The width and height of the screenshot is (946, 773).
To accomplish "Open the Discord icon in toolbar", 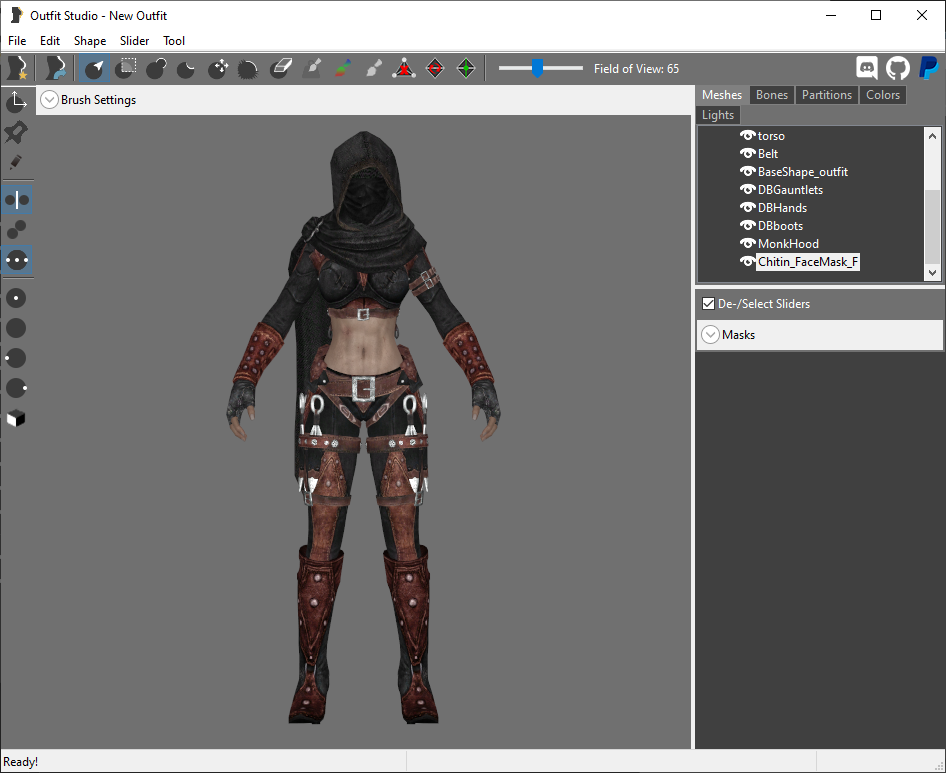I will (x=867, y=68).
